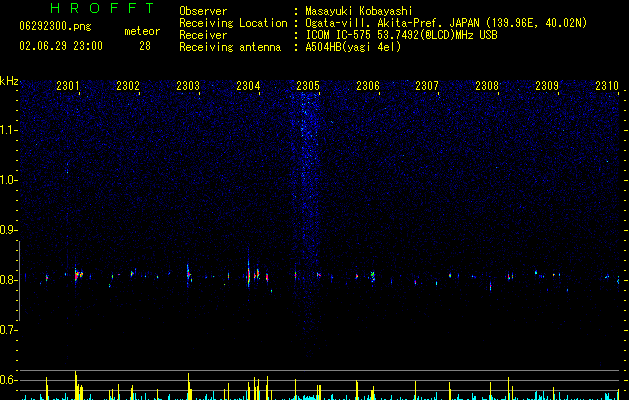629x400 pixels.
Task: Select the ICOM IC-575 receiver description
Action: [401, 35]
